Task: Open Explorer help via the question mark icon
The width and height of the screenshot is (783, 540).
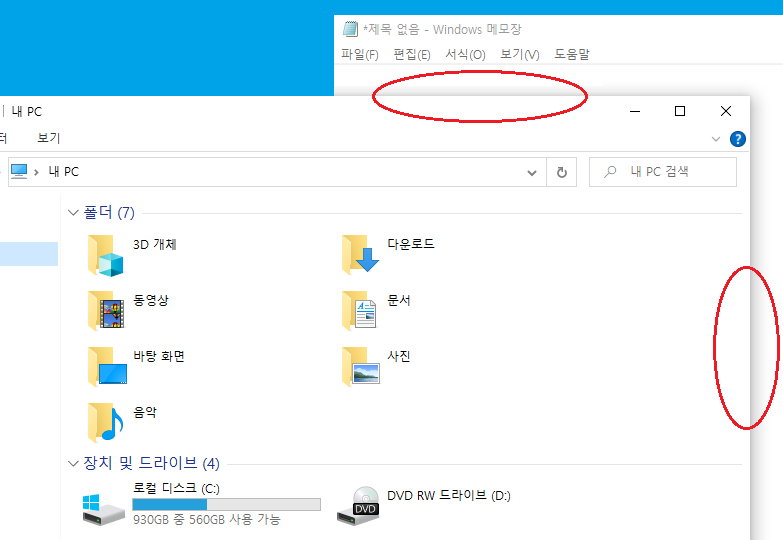Action: [x=738, y=139]
